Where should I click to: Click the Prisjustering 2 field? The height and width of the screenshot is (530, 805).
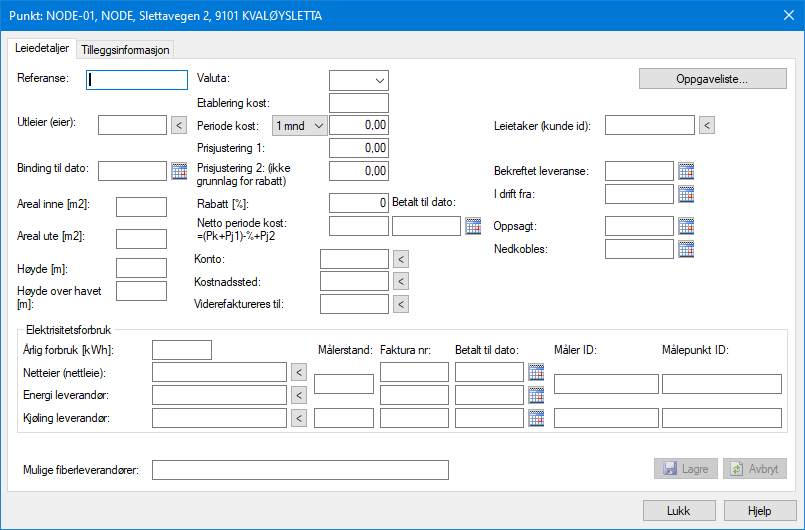359,171
